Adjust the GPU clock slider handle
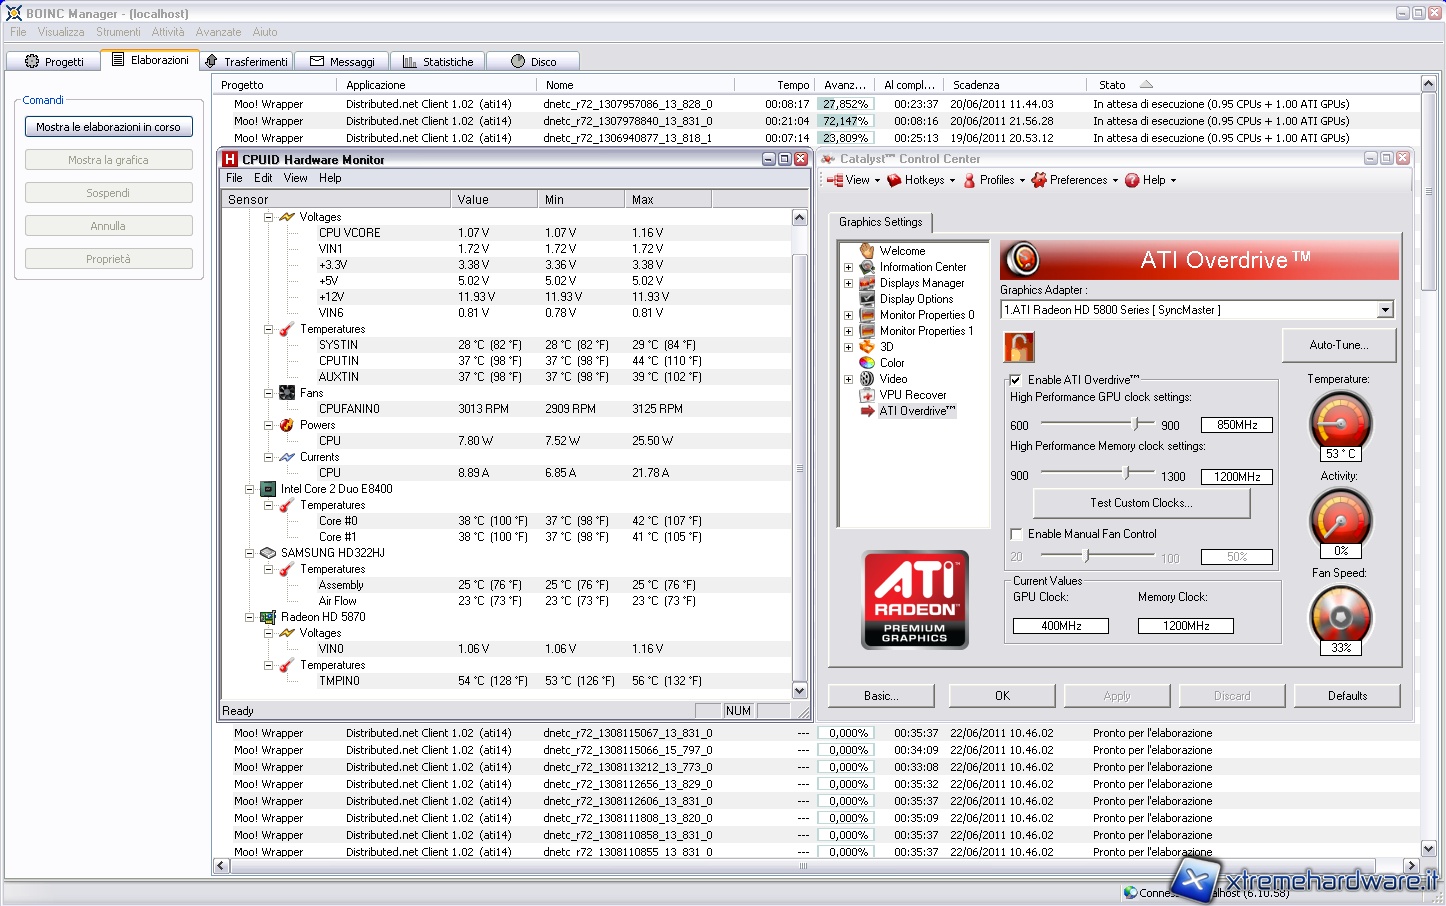This screenshot has height=906, width=1446. tap(1136, 423)
